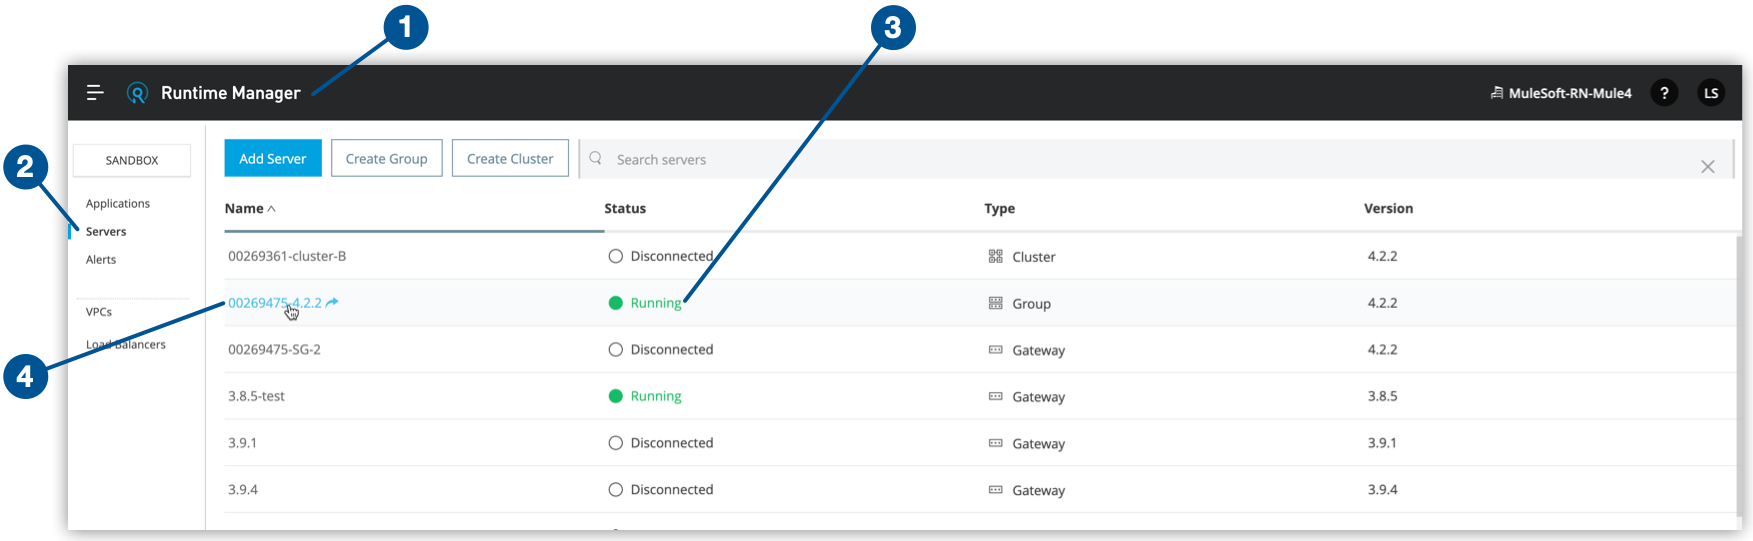Click the Add Server button

pos(273,158)
